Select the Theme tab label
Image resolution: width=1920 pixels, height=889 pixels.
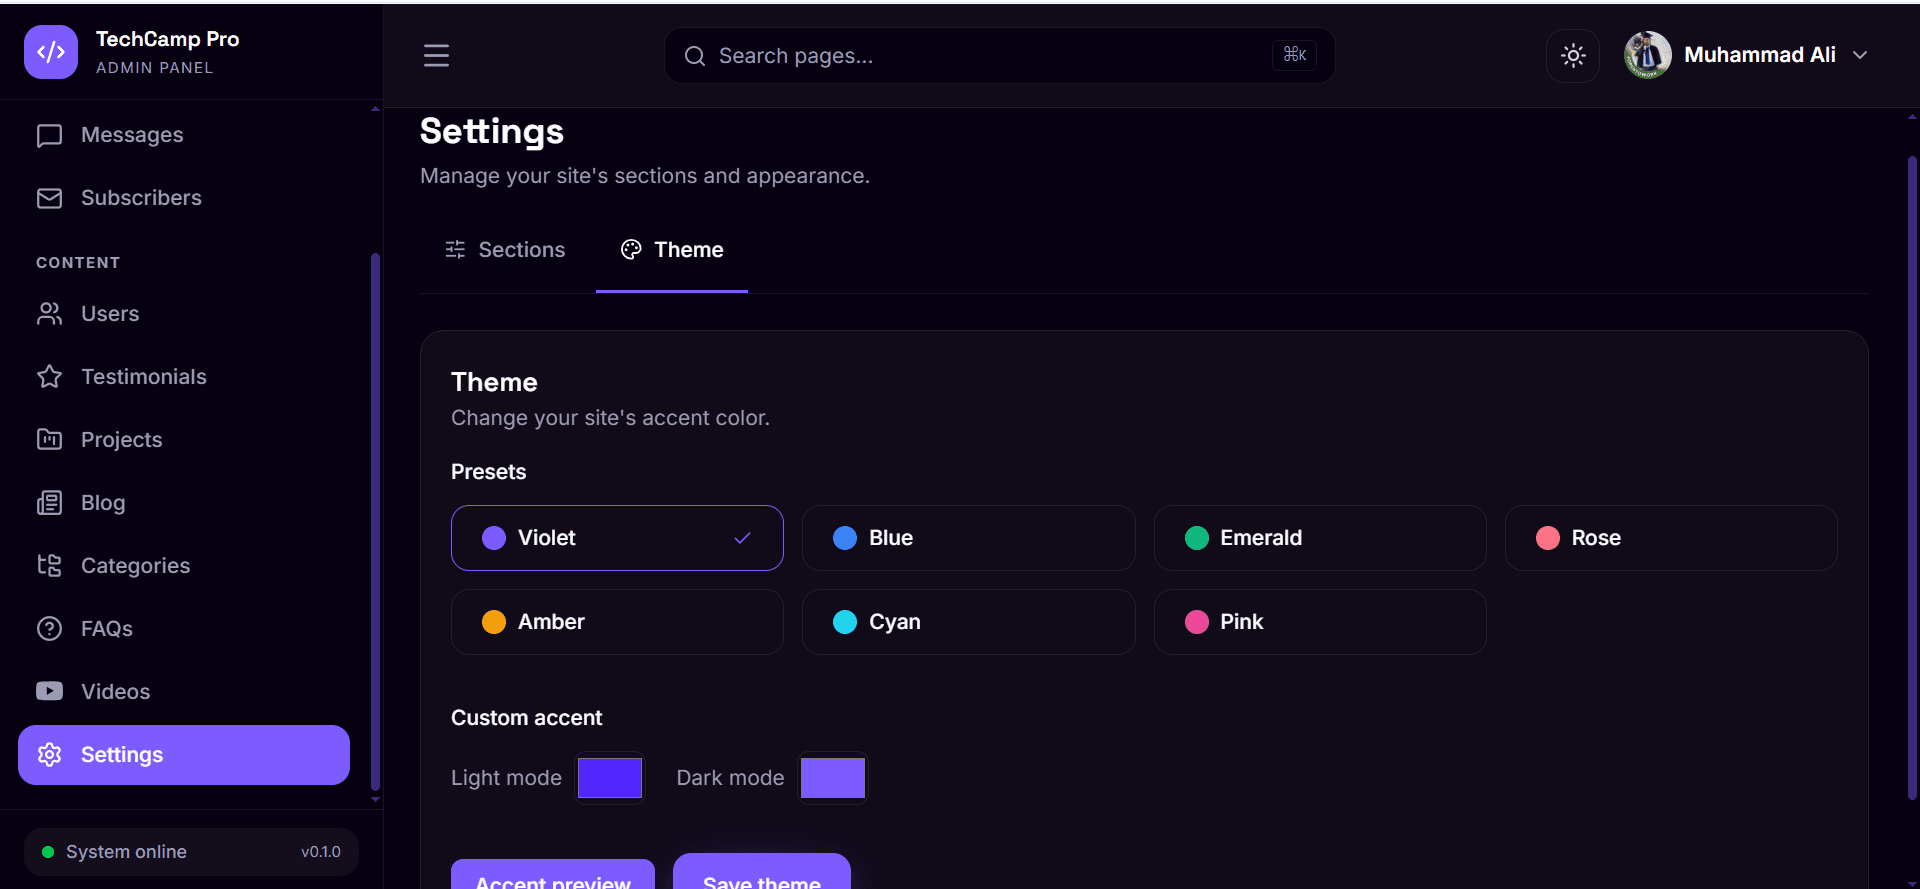pos(689,250)
